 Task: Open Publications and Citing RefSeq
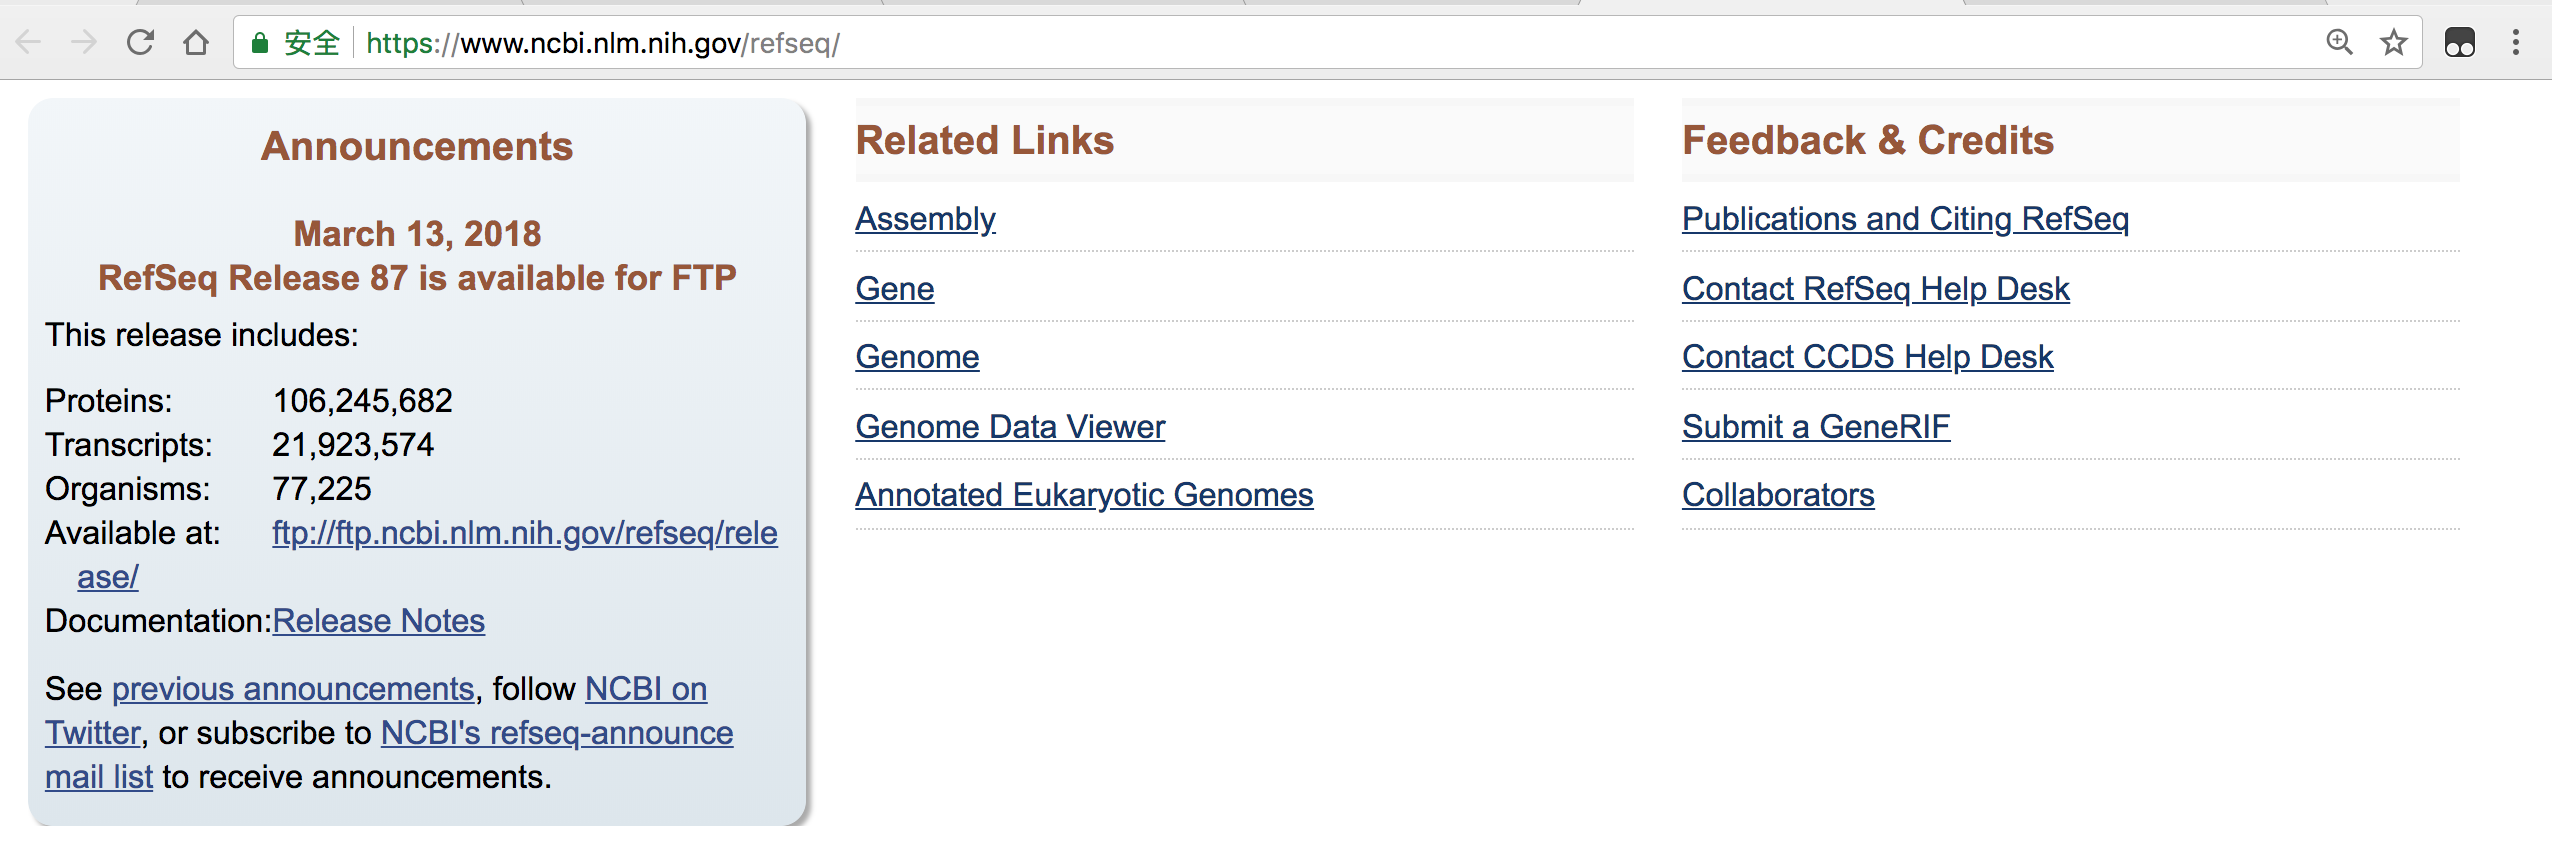click(1904, 218)
